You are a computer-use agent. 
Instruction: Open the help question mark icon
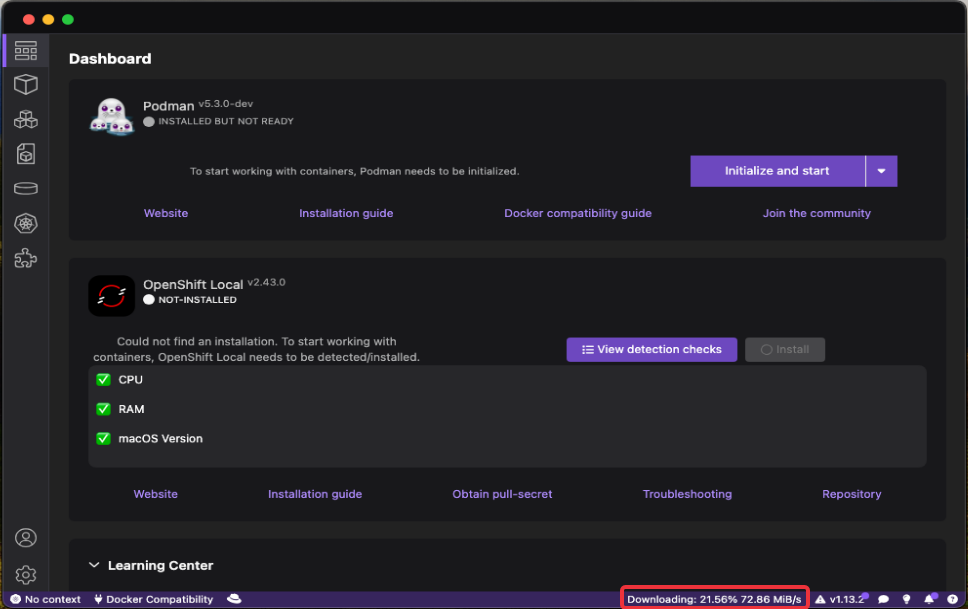953,599
